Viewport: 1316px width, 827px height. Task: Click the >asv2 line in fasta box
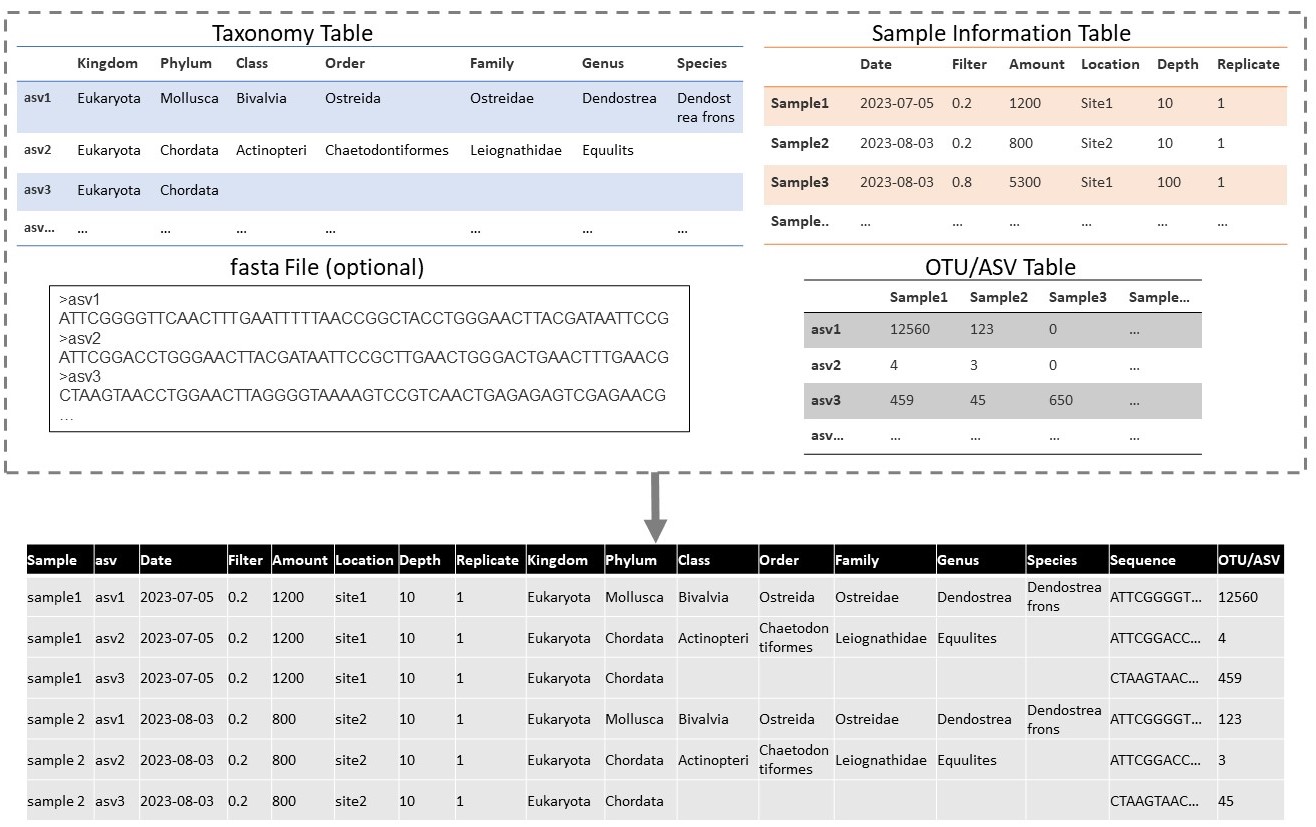coord(81,338)
